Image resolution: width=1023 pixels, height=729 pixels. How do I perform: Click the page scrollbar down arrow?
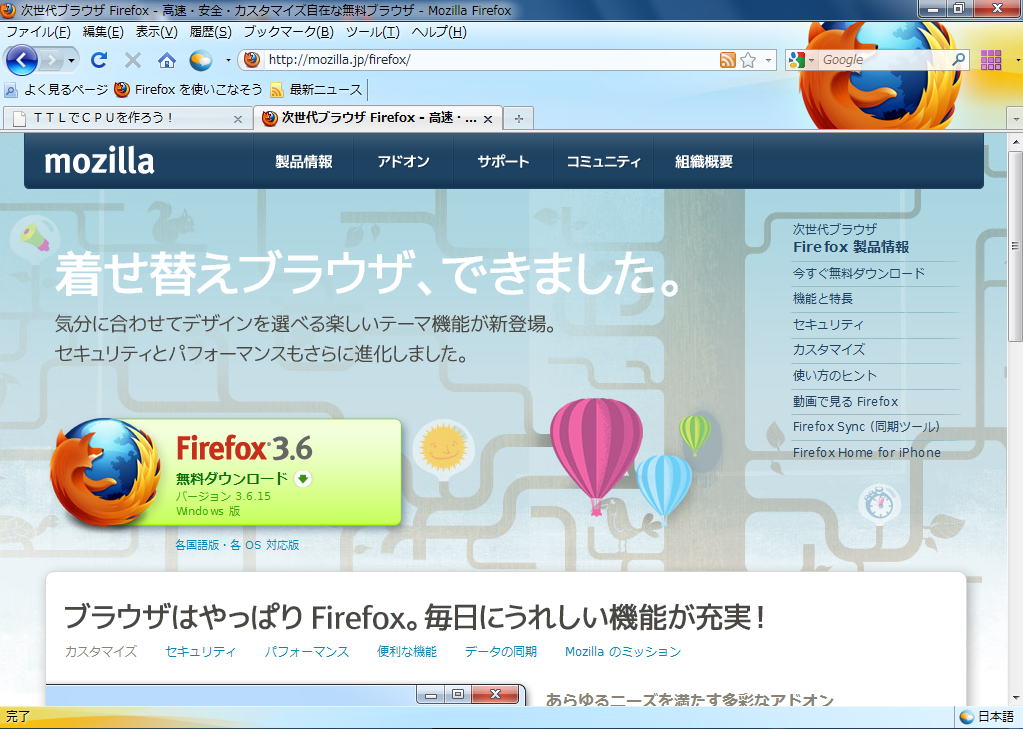[x=1015, y=698]
